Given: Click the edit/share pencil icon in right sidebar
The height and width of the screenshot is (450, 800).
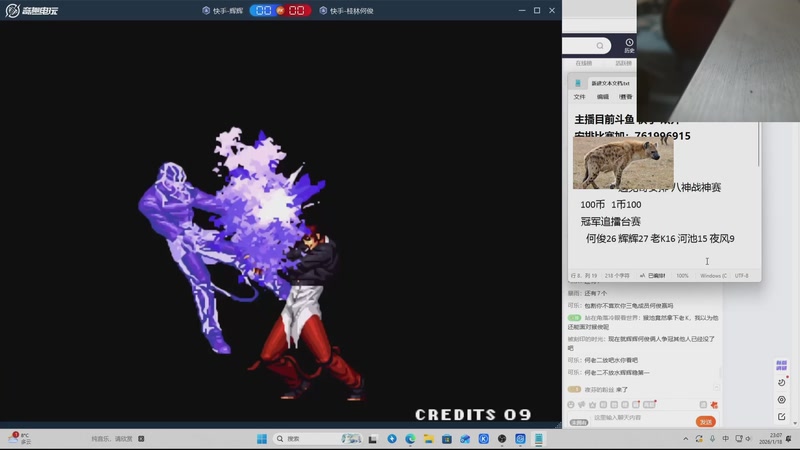Looking at the screenshot, I should (782, 416).
